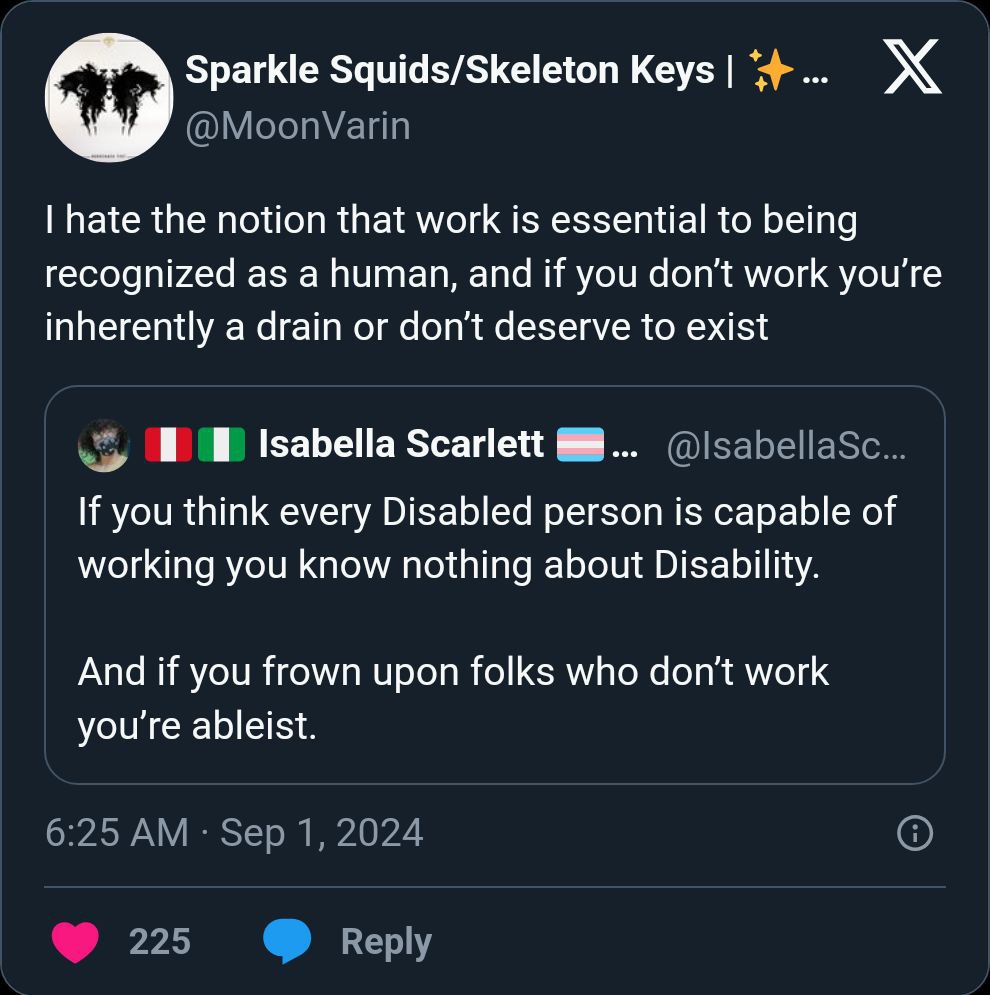Open Sparkle Squids/Skeleton Keys profile name
990x995 pixels.
[450, 70]
